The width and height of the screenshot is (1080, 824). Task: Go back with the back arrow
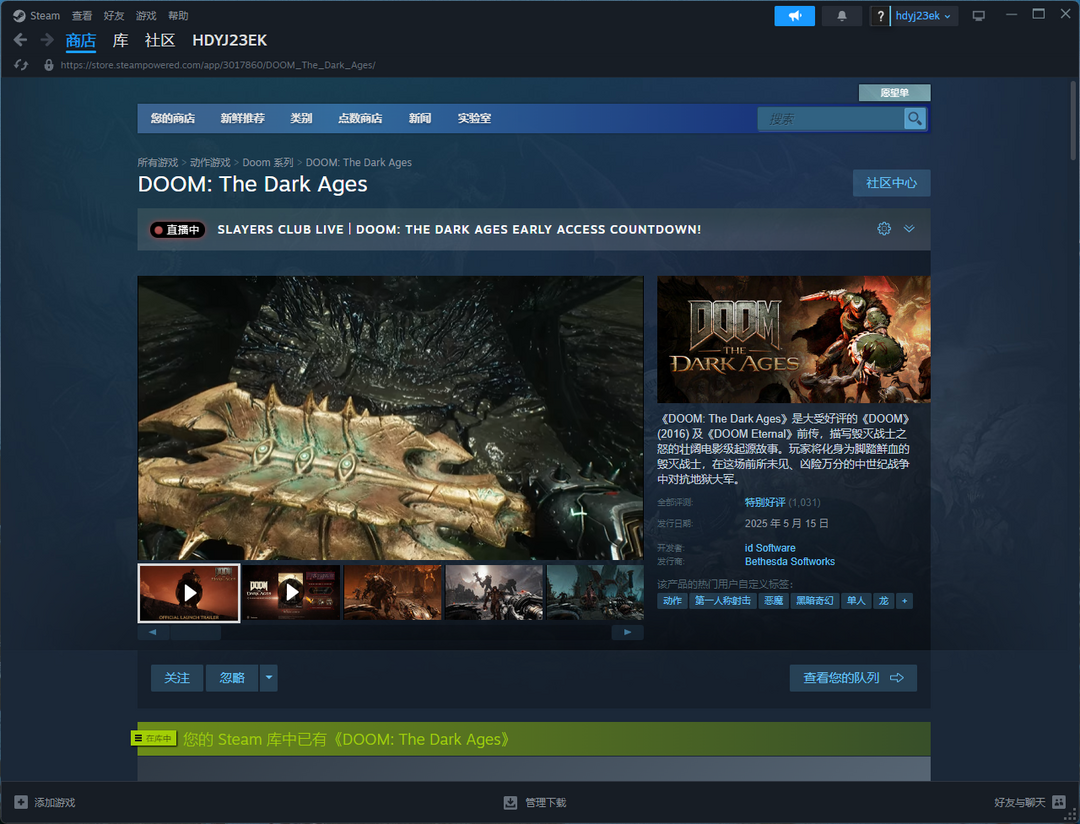[x=21, y=40]
